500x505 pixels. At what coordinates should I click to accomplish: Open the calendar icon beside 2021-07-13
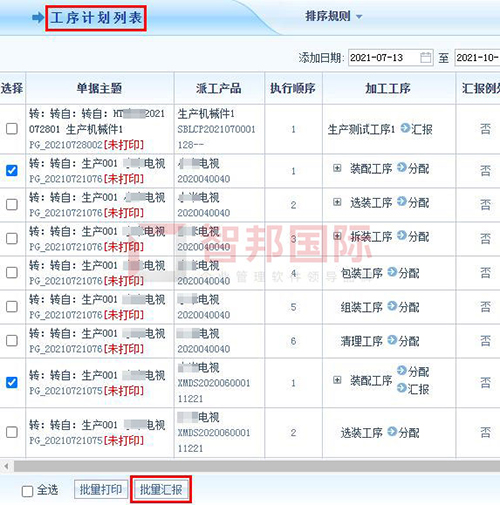[x=425, y=58]
